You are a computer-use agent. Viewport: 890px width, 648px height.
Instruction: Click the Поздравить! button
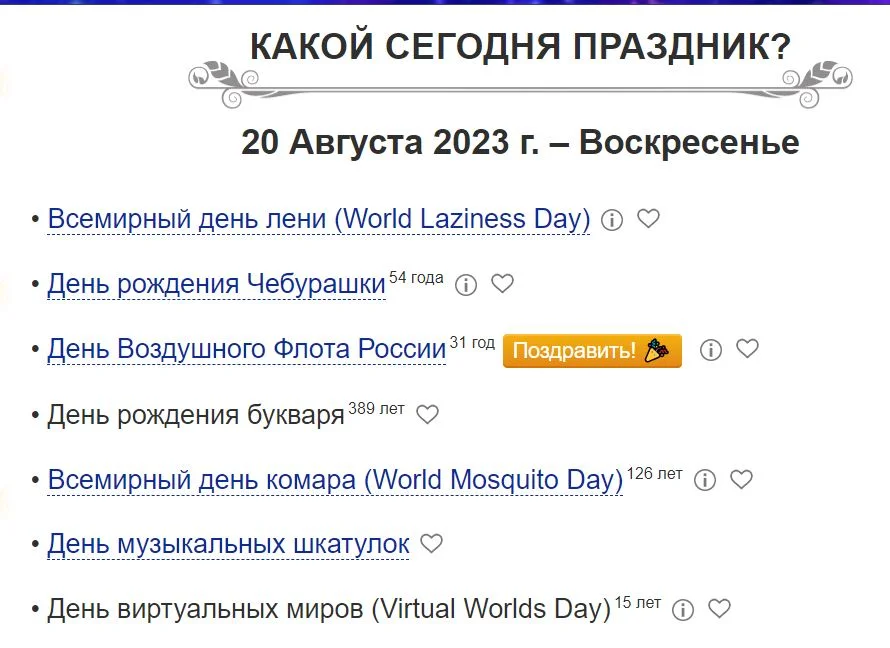pyautogui.click(x=592, y=350)
